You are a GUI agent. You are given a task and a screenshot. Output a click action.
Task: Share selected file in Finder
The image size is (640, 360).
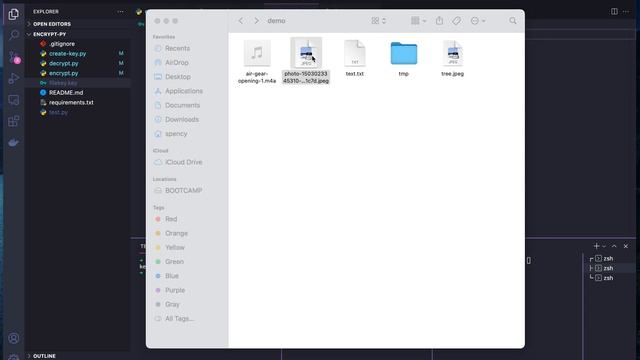439,20
